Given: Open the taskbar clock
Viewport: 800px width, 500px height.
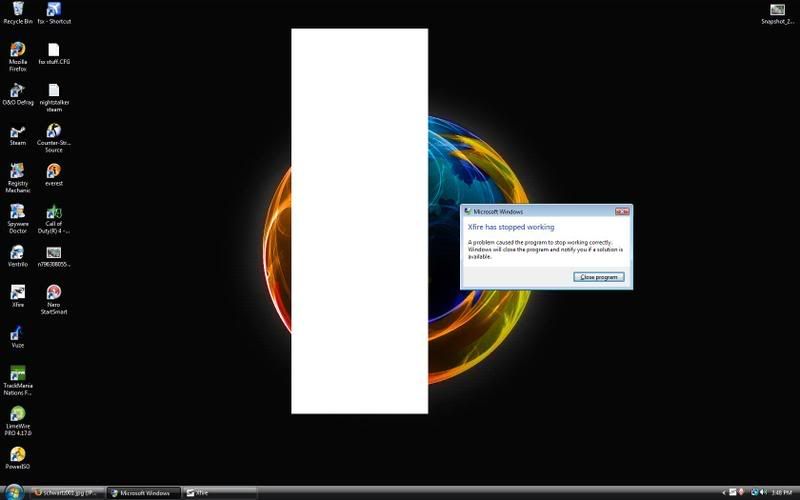Looking at the screenshot, I should [782, 492].
